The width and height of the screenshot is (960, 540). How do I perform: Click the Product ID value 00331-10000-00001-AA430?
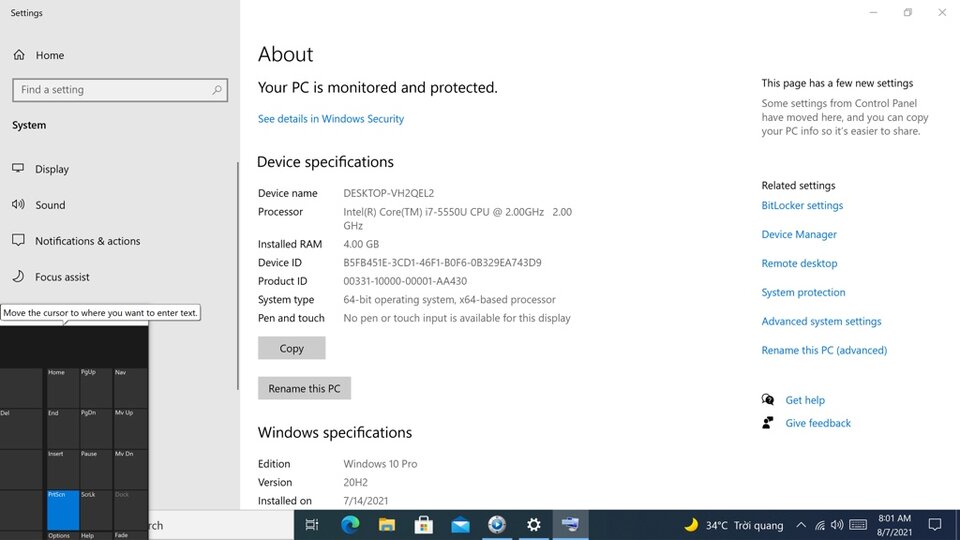point(405,281)
